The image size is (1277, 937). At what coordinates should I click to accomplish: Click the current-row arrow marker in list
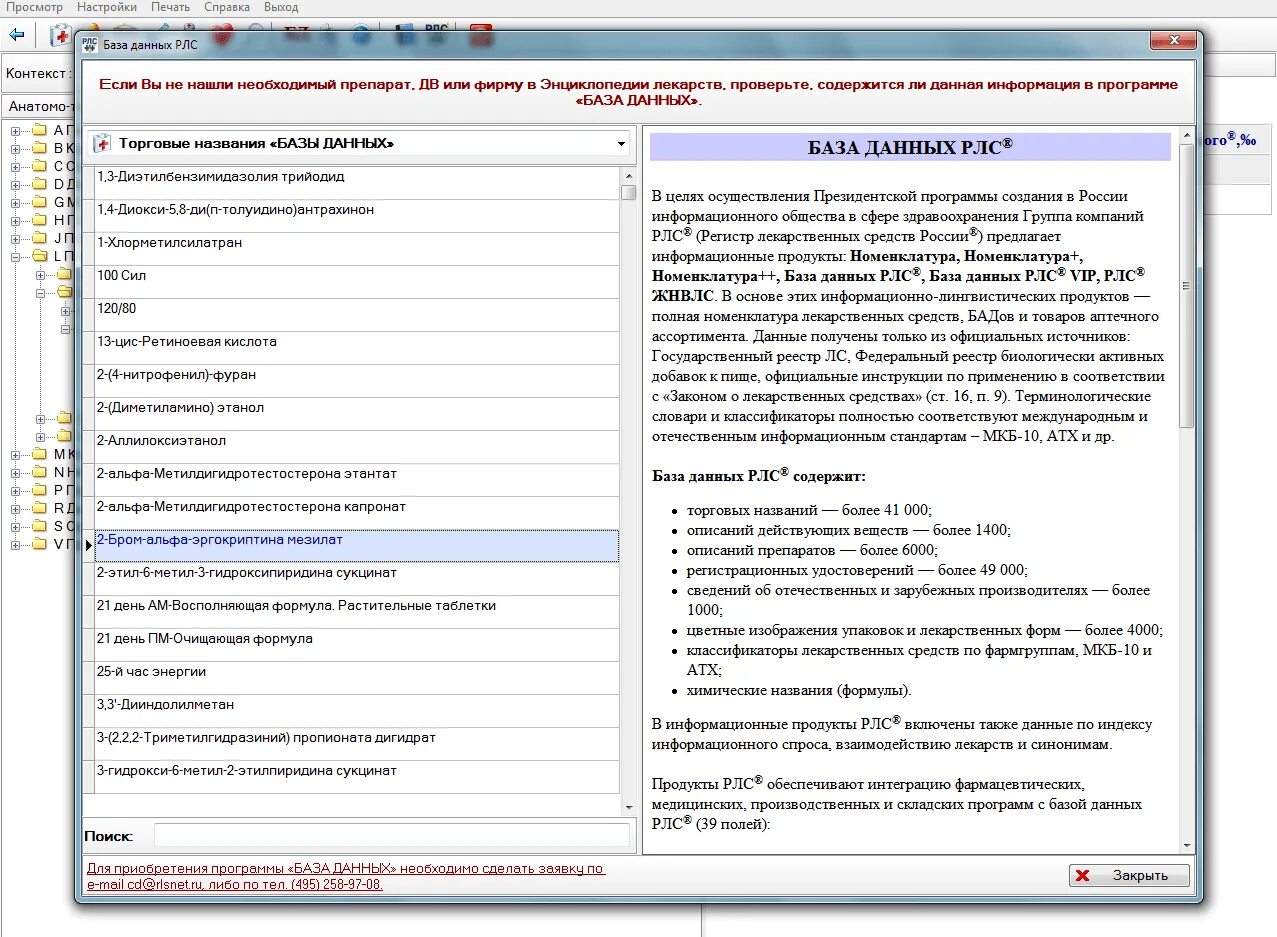pyautogui.click(x=89, y=546)
